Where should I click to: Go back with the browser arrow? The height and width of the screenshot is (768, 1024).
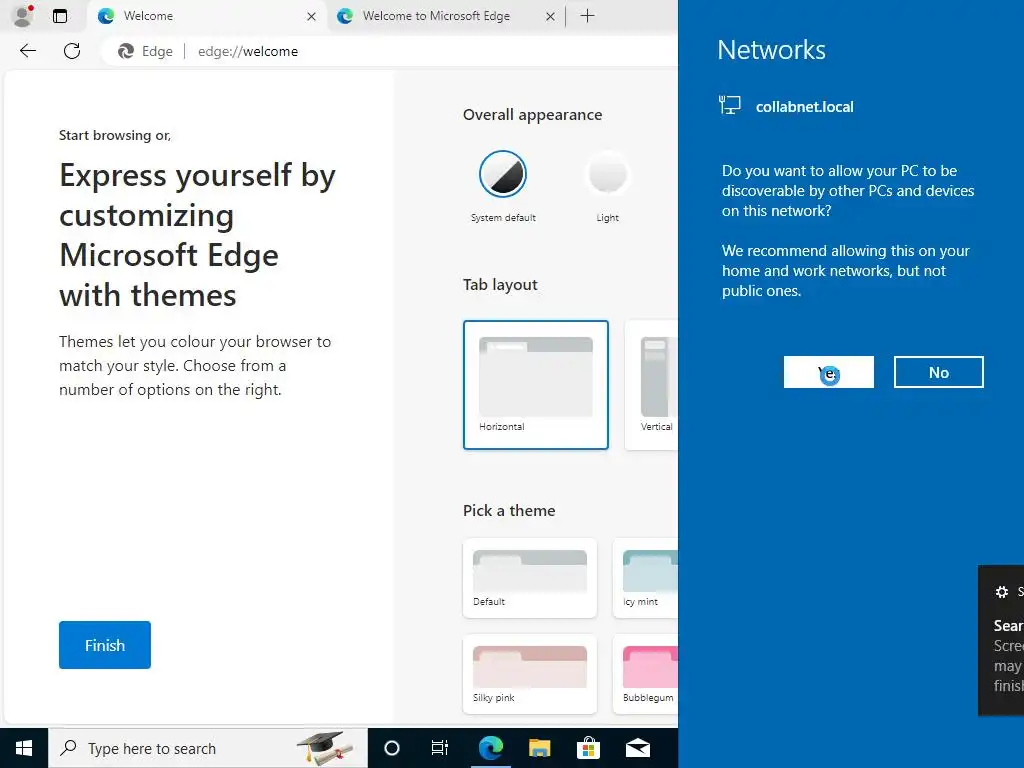[x=27, y=51]
